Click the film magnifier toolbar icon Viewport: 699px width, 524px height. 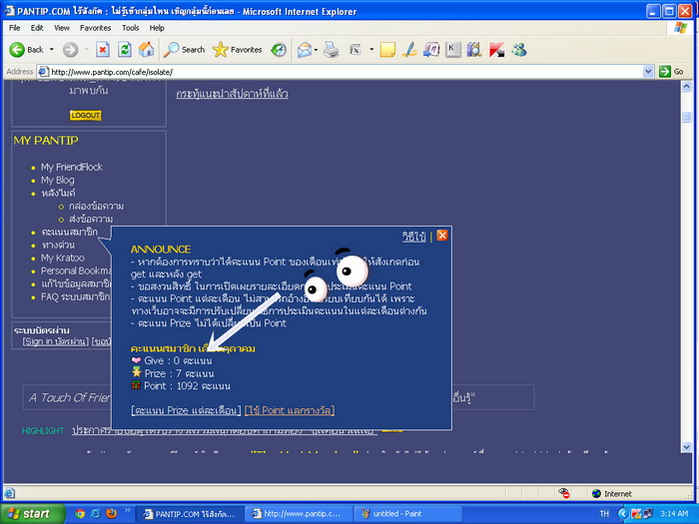[x=474, y=50]
